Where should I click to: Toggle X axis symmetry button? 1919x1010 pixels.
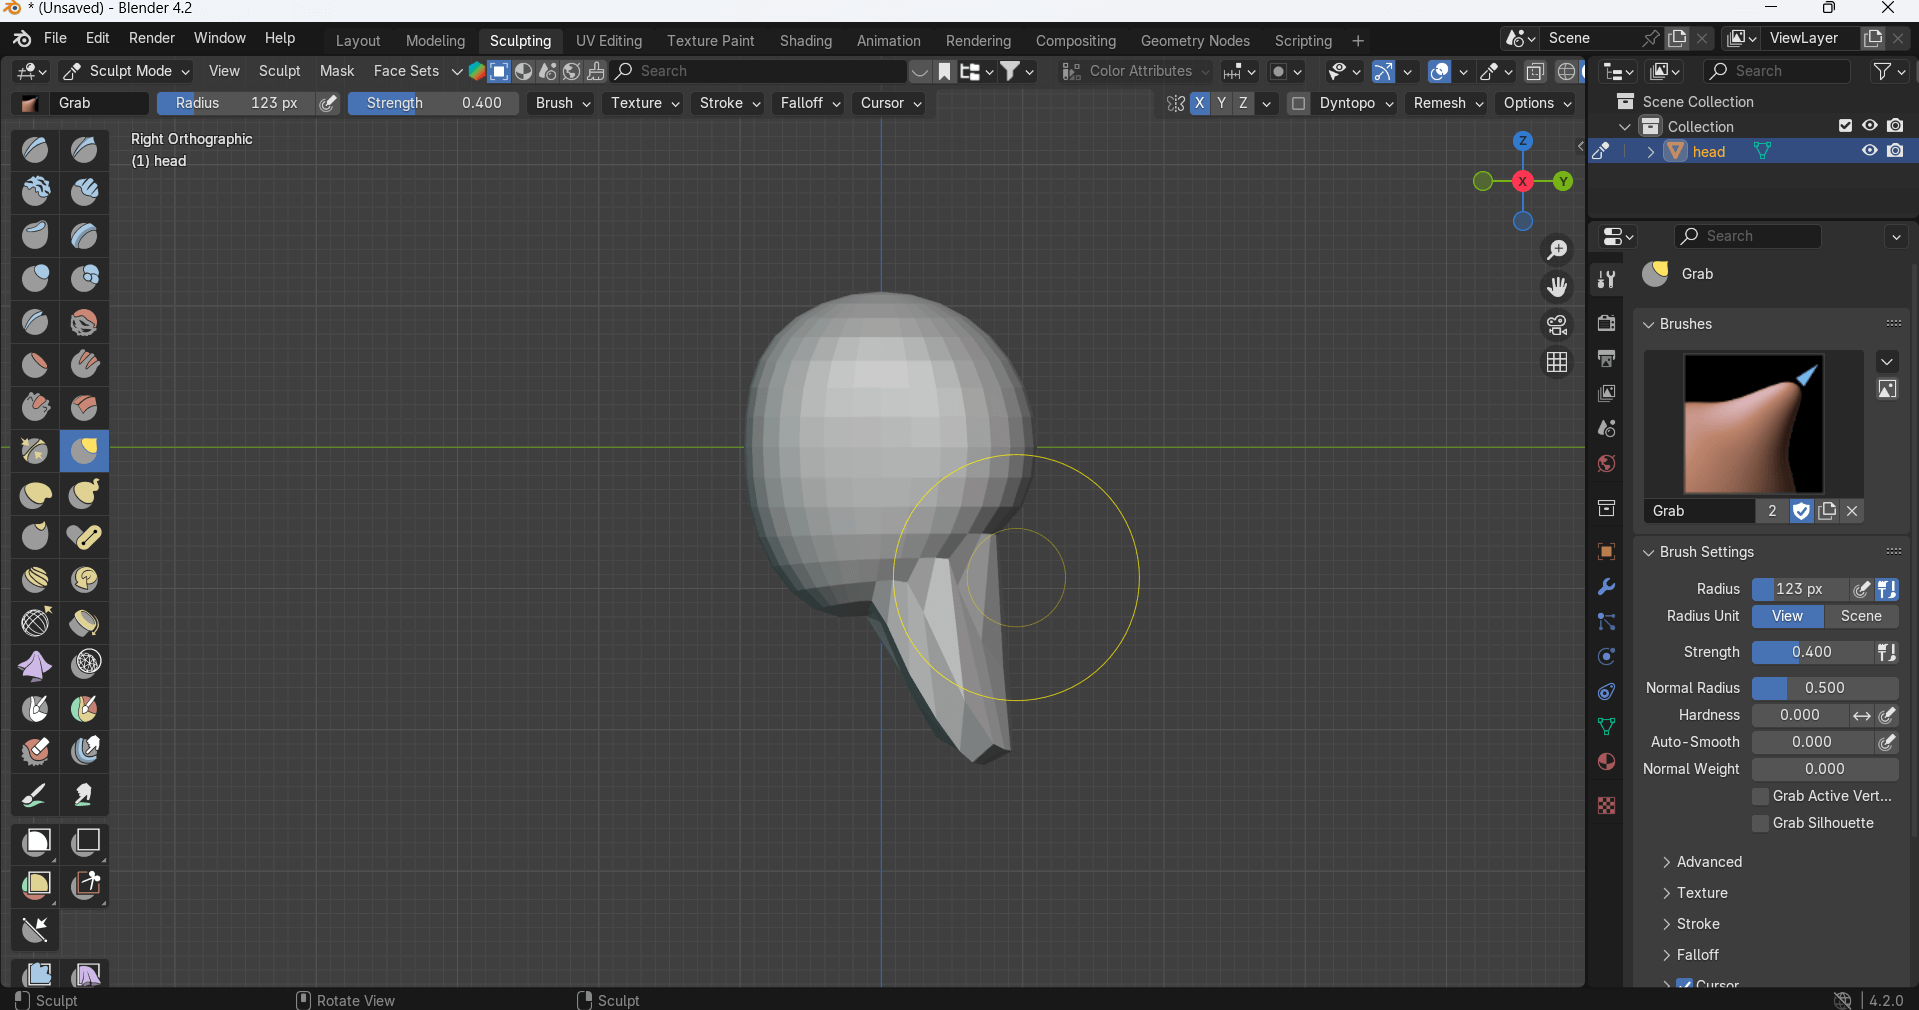1199,103
